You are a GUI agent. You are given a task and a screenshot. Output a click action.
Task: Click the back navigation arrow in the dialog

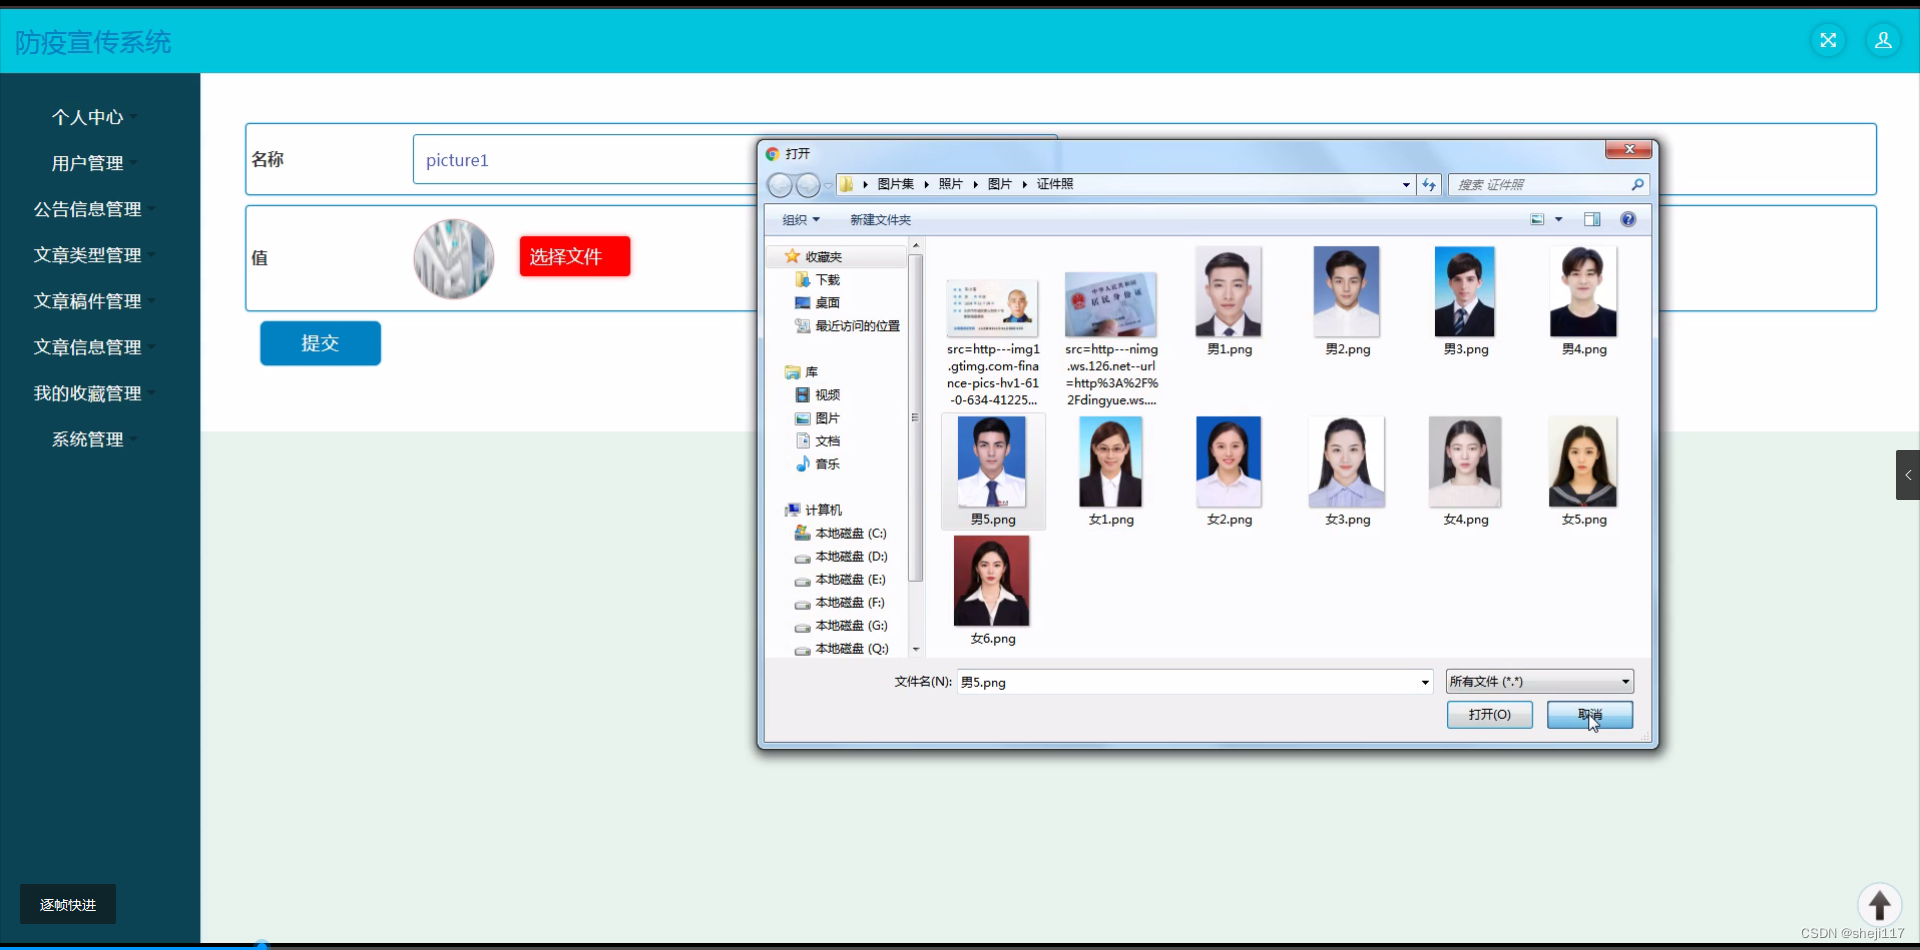pos(781,185)
